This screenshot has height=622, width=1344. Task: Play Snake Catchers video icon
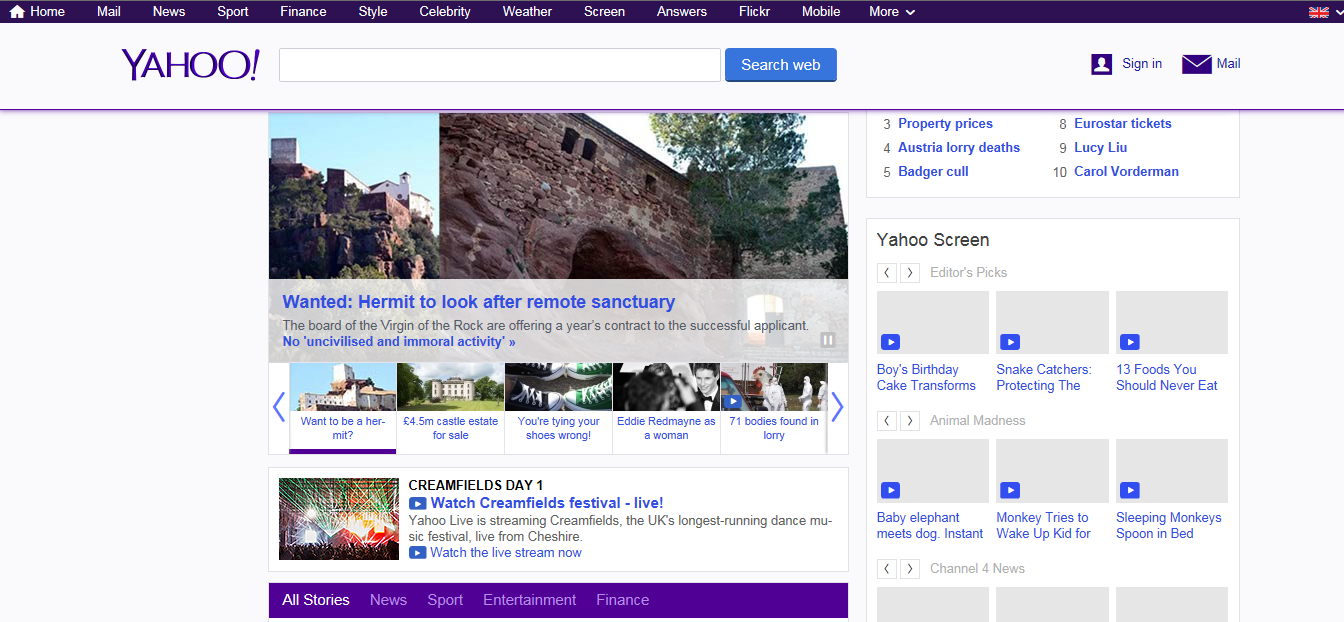[x=1010, y=342]
